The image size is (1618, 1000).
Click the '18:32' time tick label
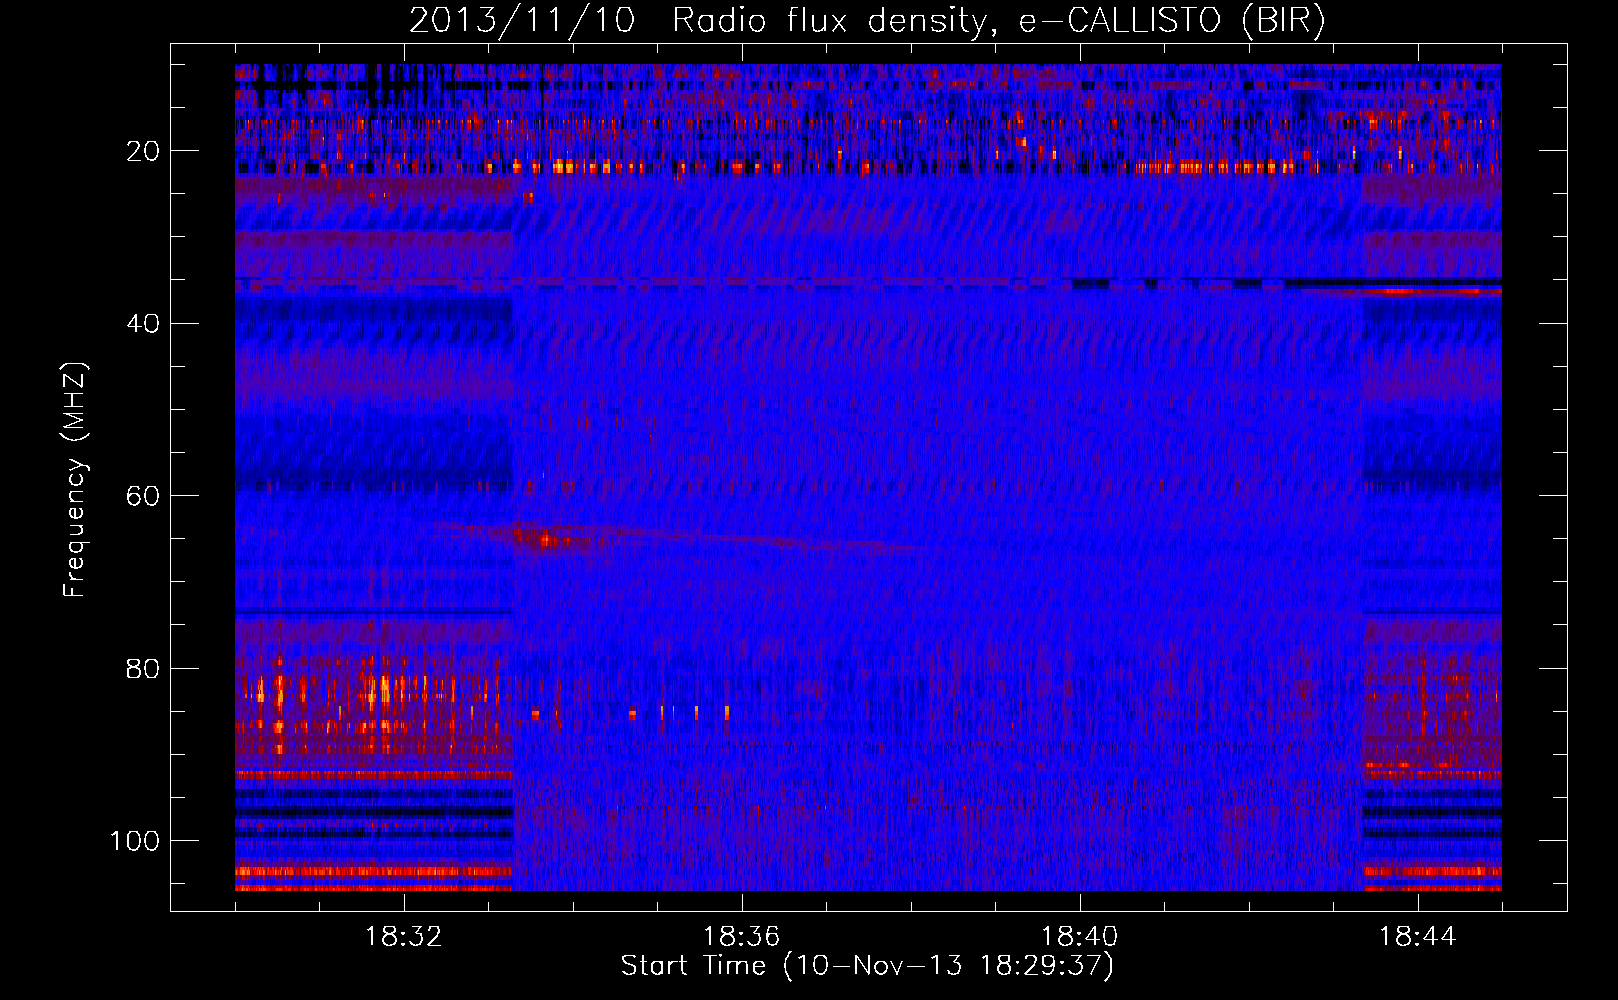(404, 937)
